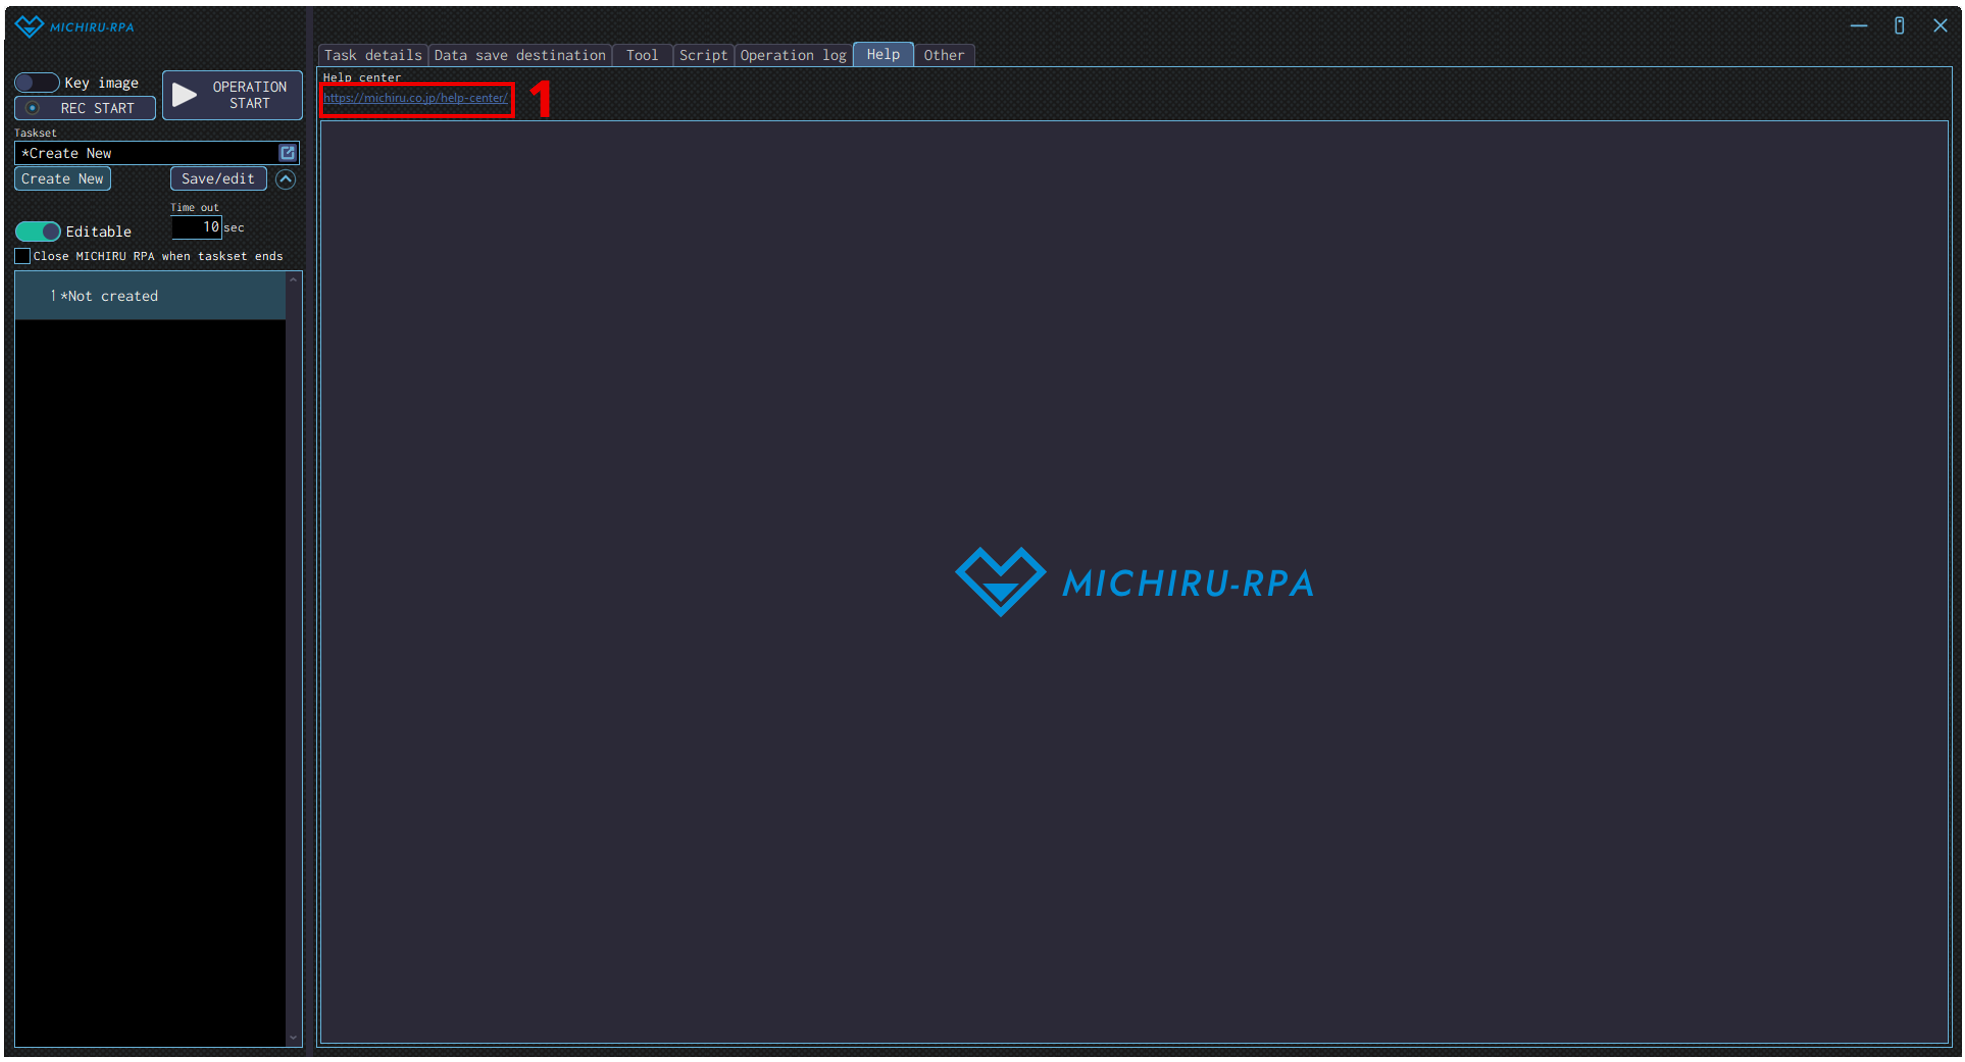Open the Operation log tab
1965x1062 pixels.
click(x=793, y=55)
